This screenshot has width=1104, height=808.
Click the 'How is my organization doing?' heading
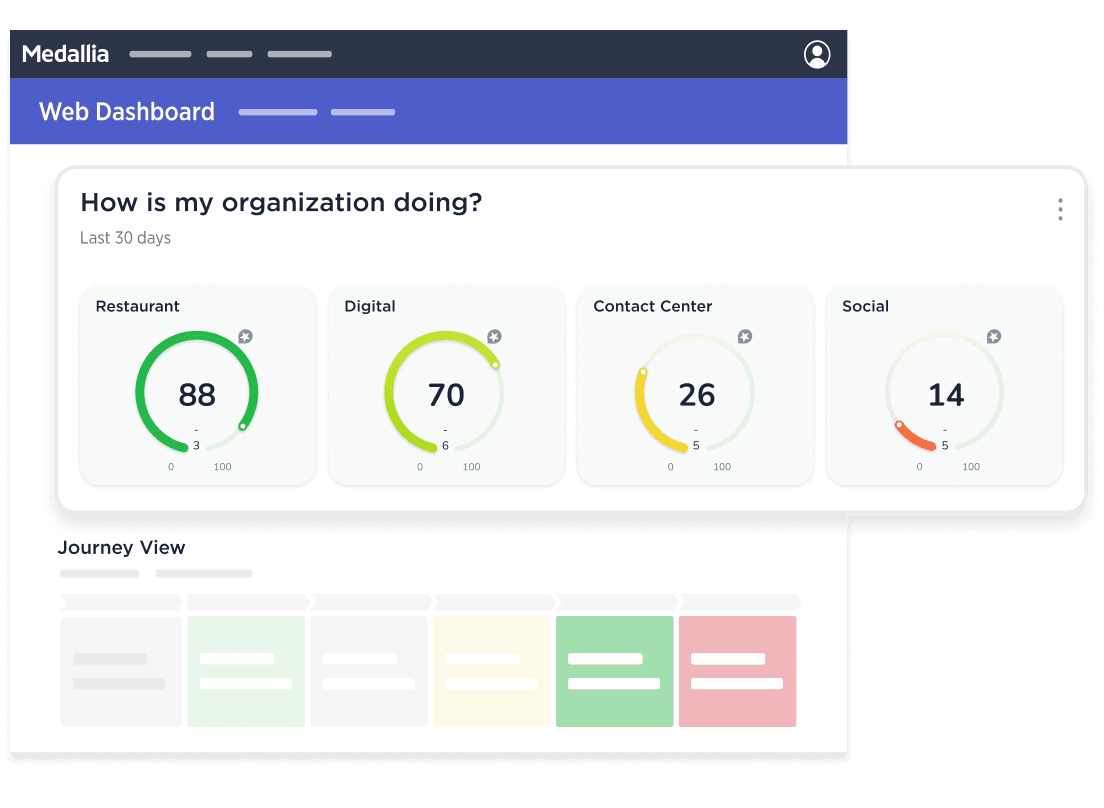pos(281,203)
